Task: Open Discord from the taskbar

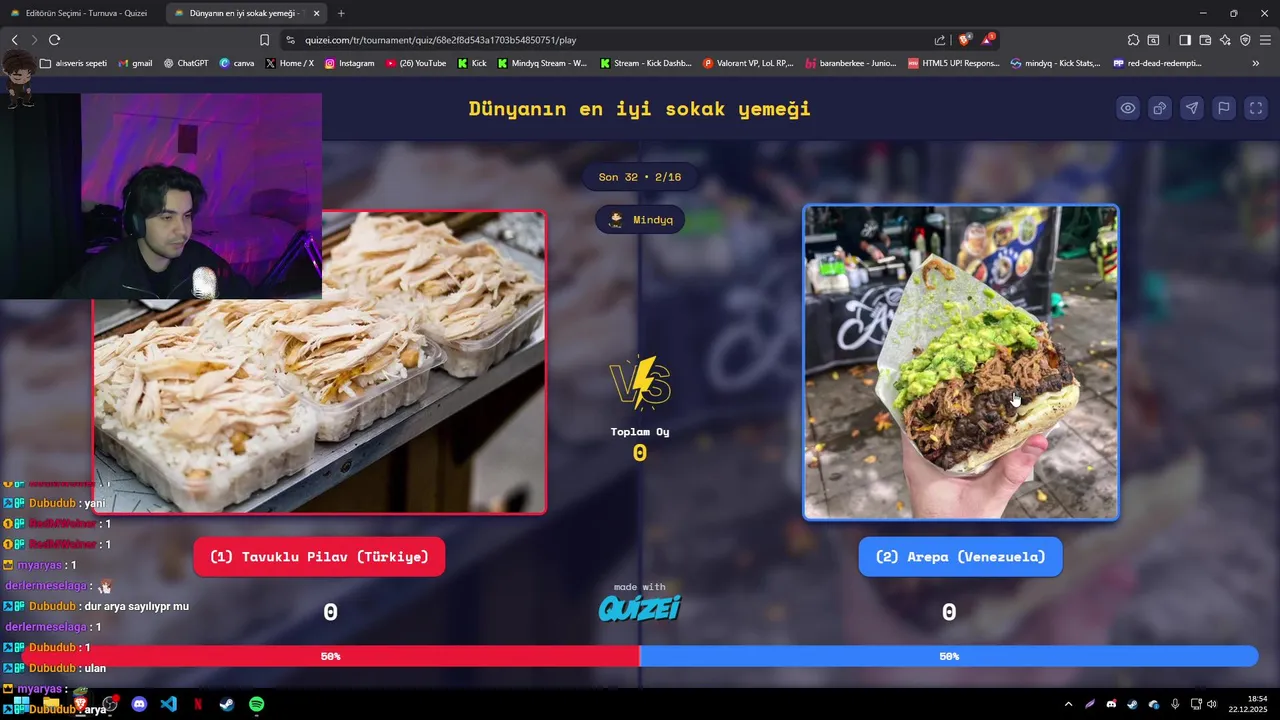Action: click(x=139, y=704)
